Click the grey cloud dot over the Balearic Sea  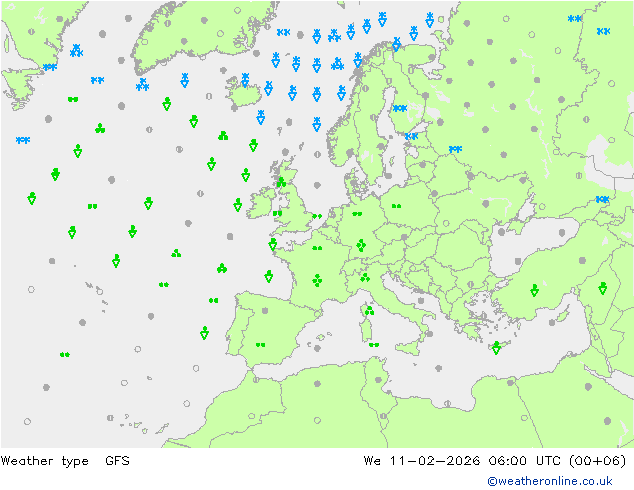click(x=317, y=348)
